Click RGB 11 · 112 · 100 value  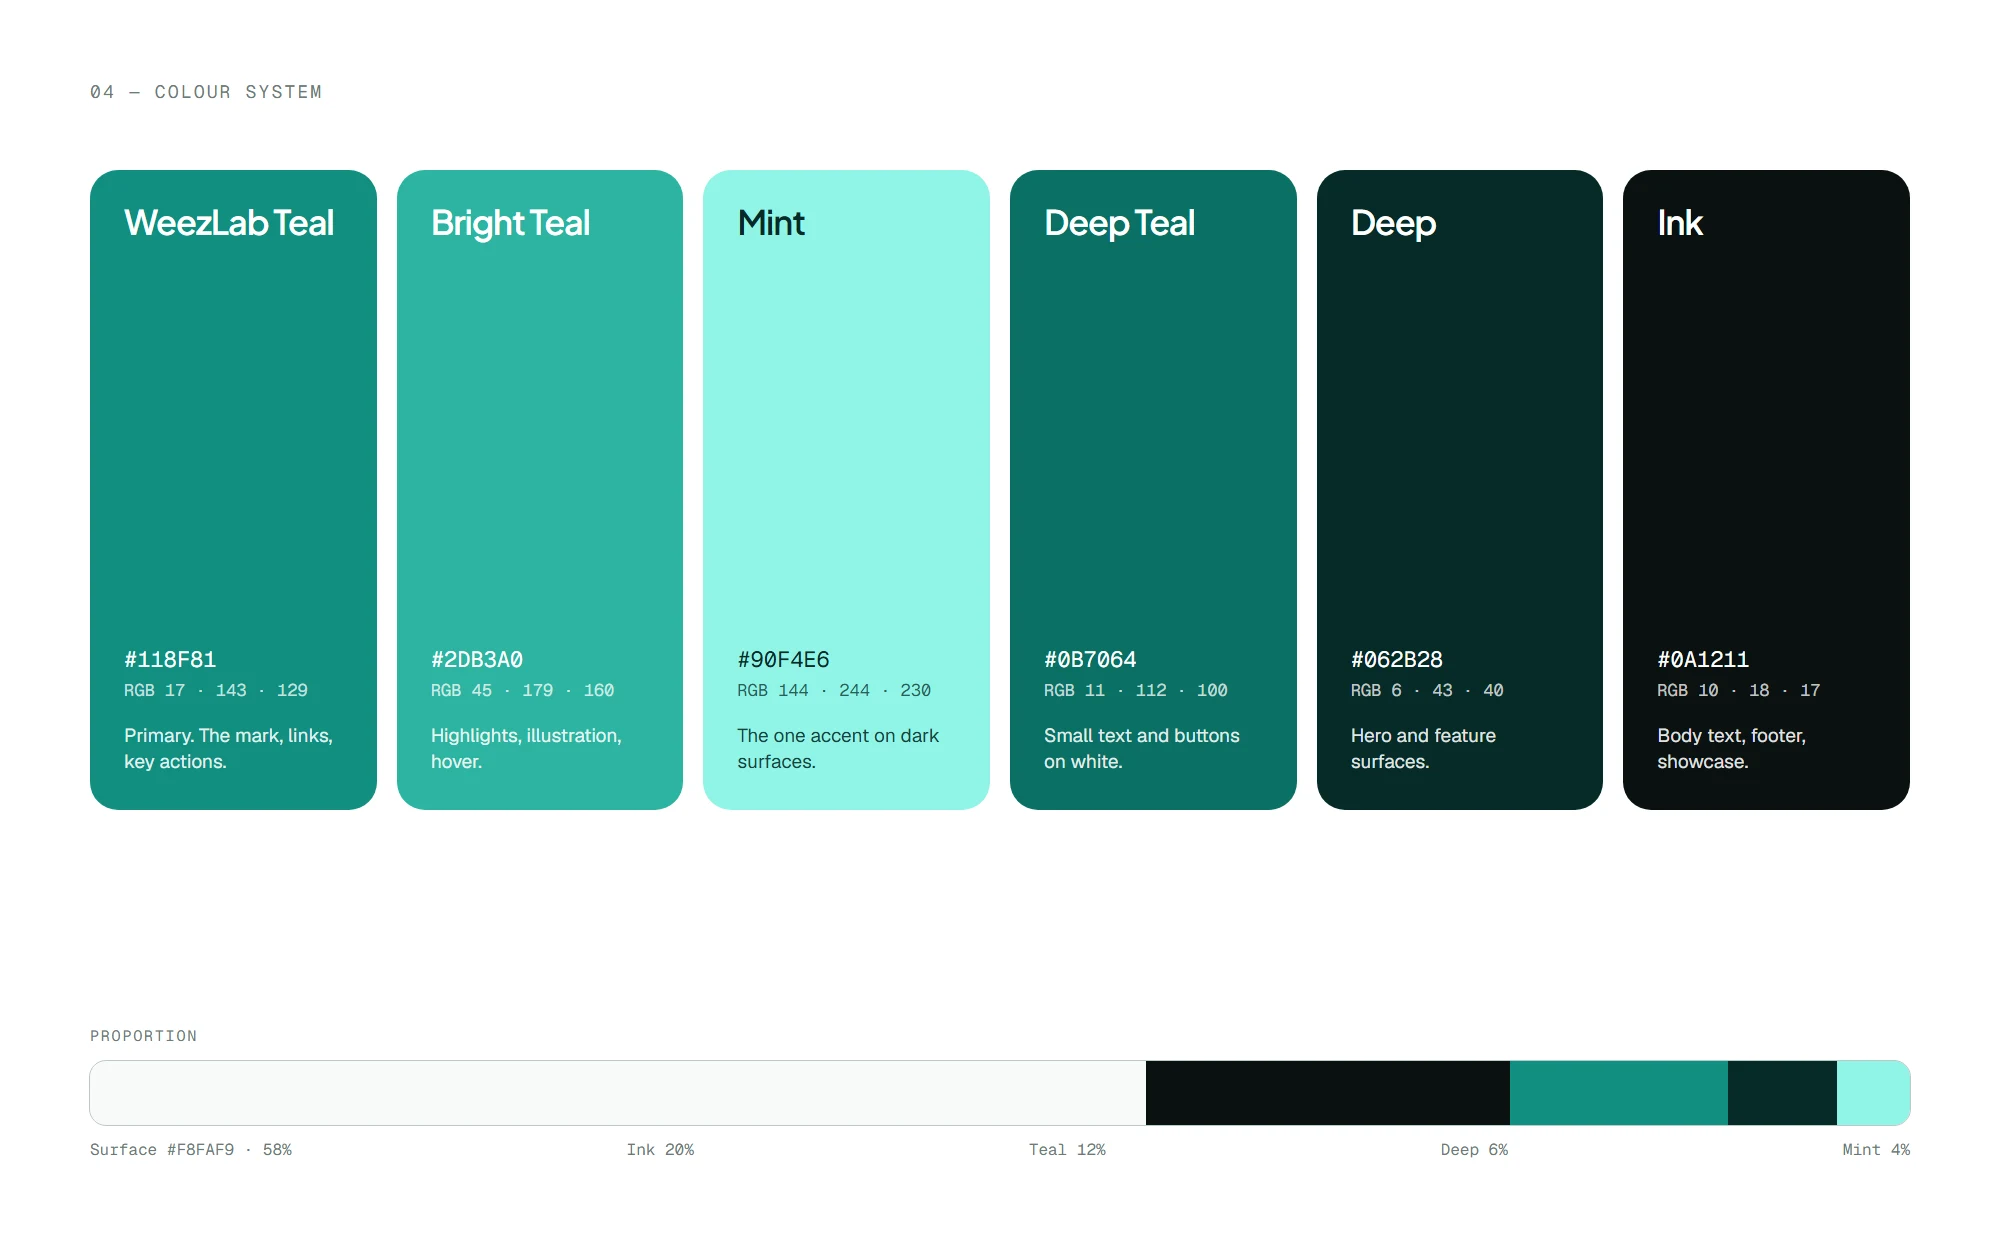[x=1136, y=690]
